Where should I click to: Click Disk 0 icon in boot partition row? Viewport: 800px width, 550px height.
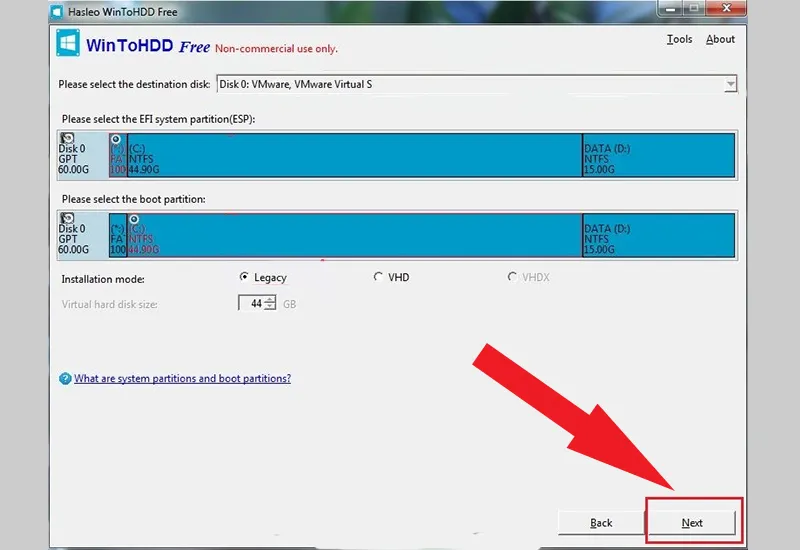(x=68, y=218)
